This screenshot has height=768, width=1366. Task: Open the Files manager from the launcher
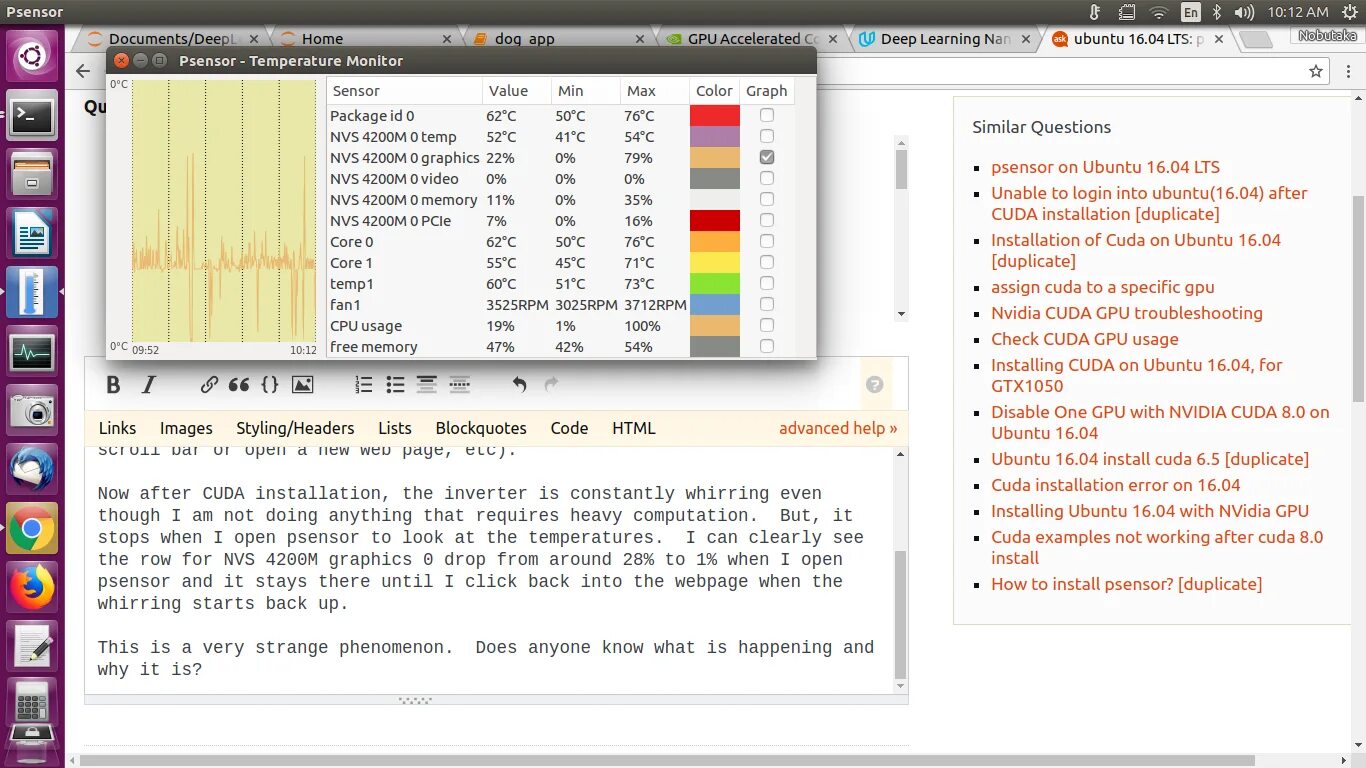[32, 176]
